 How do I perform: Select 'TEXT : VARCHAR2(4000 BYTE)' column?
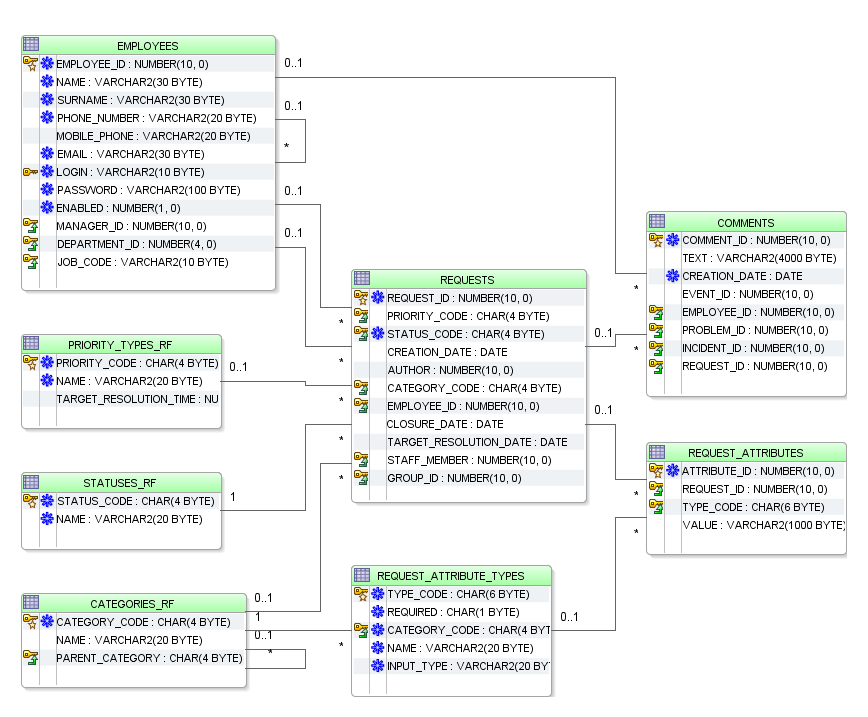[x=759, y=258]
